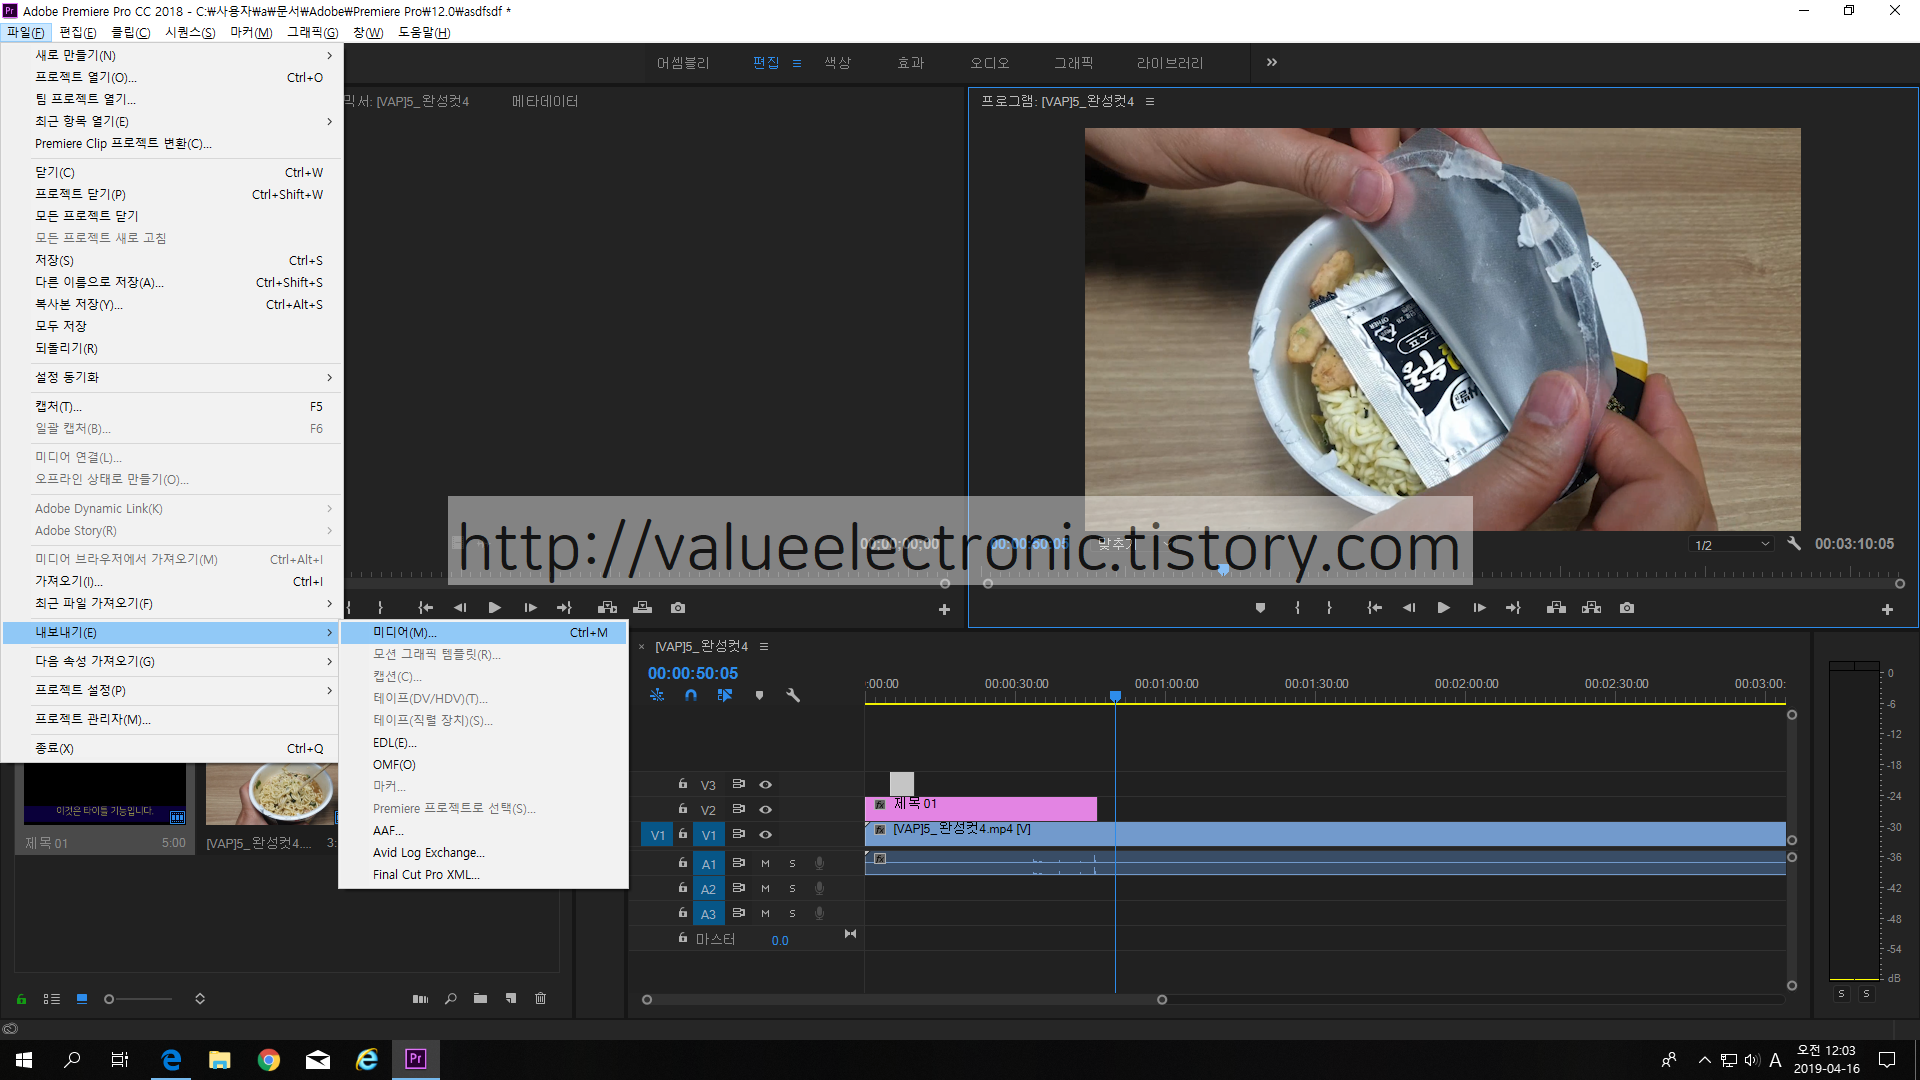
Task: Expand the workspace overflow chevron
Action: point(1271,62)
